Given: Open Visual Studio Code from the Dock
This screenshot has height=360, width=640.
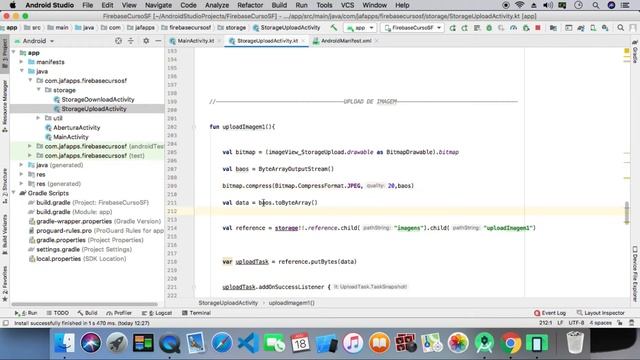Looking at the screenshot, I should click(x=248, y=343).
